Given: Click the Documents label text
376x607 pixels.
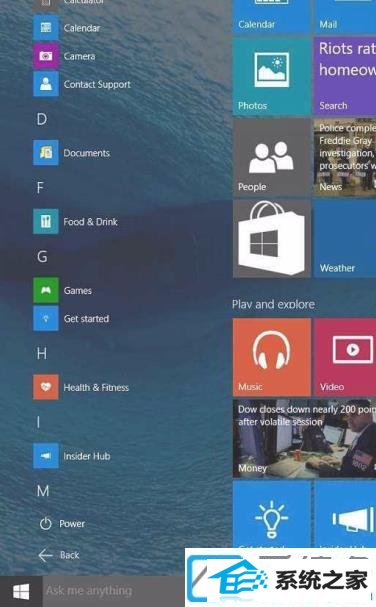Looking at the screenshot, I should 87,153.
